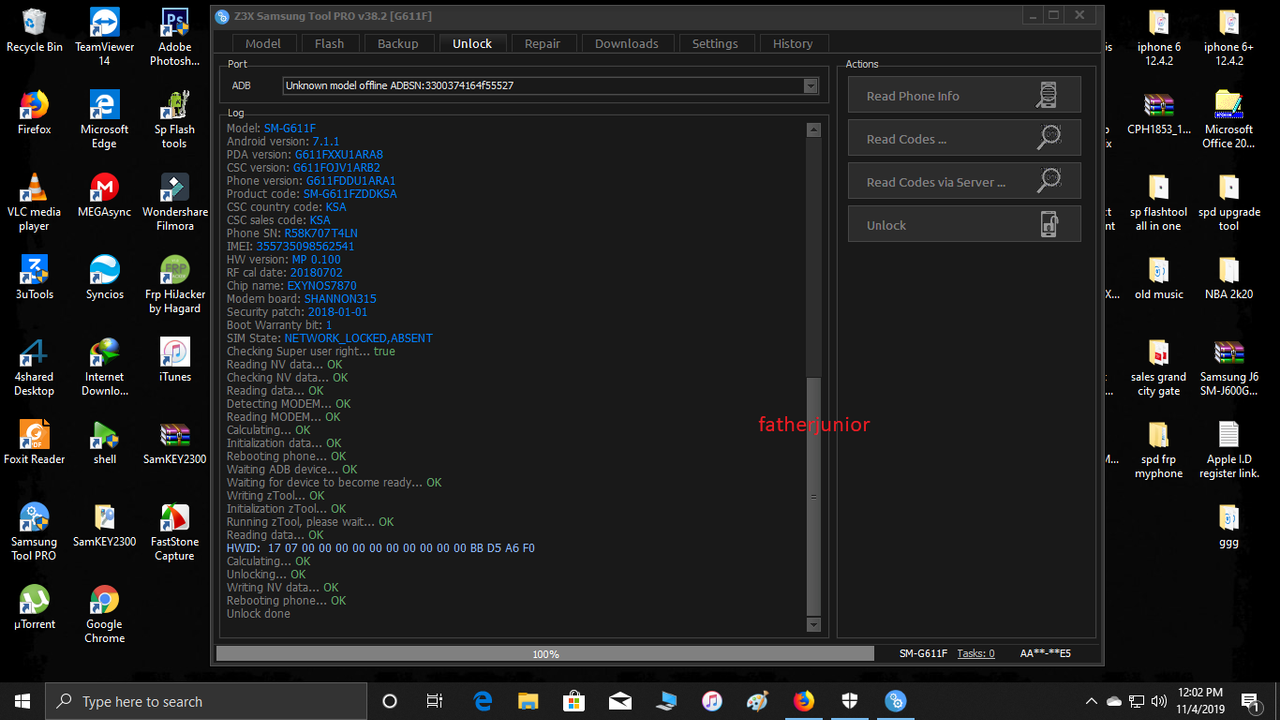The height and width of the screenshot is (720, 1280).
Task: Select the Internet Download Manager desktop icon
Action: (x=104, y=368)
